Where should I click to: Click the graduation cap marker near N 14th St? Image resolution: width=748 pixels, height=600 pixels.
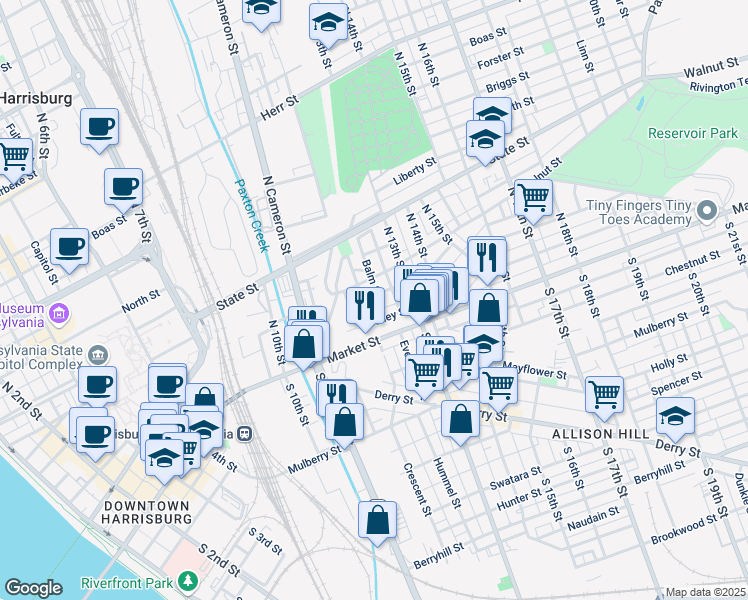pos(328,22)
